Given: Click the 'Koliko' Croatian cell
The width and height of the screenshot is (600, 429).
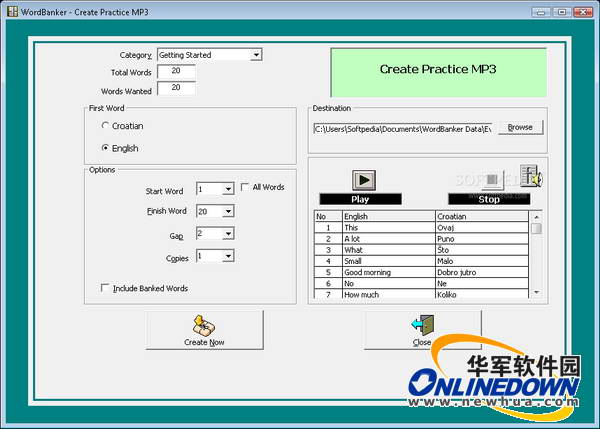Looking at the screenshot, I should tap(482, 294).
